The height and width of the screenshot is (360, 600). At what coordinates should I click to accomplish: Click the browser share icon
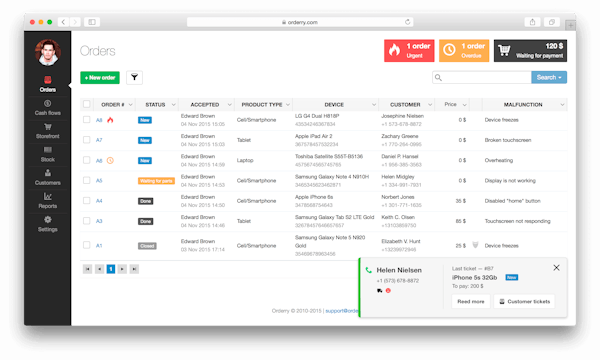pyautogui.click(x=532, y=22)
